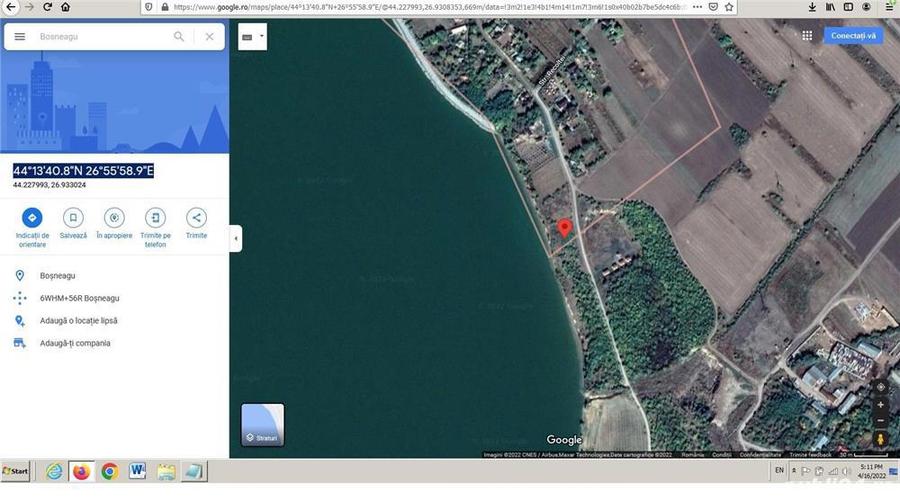Screen dimensions: 900x502
Task: Open Firefox from the taskbar
Action: click(x=81, y=471)
